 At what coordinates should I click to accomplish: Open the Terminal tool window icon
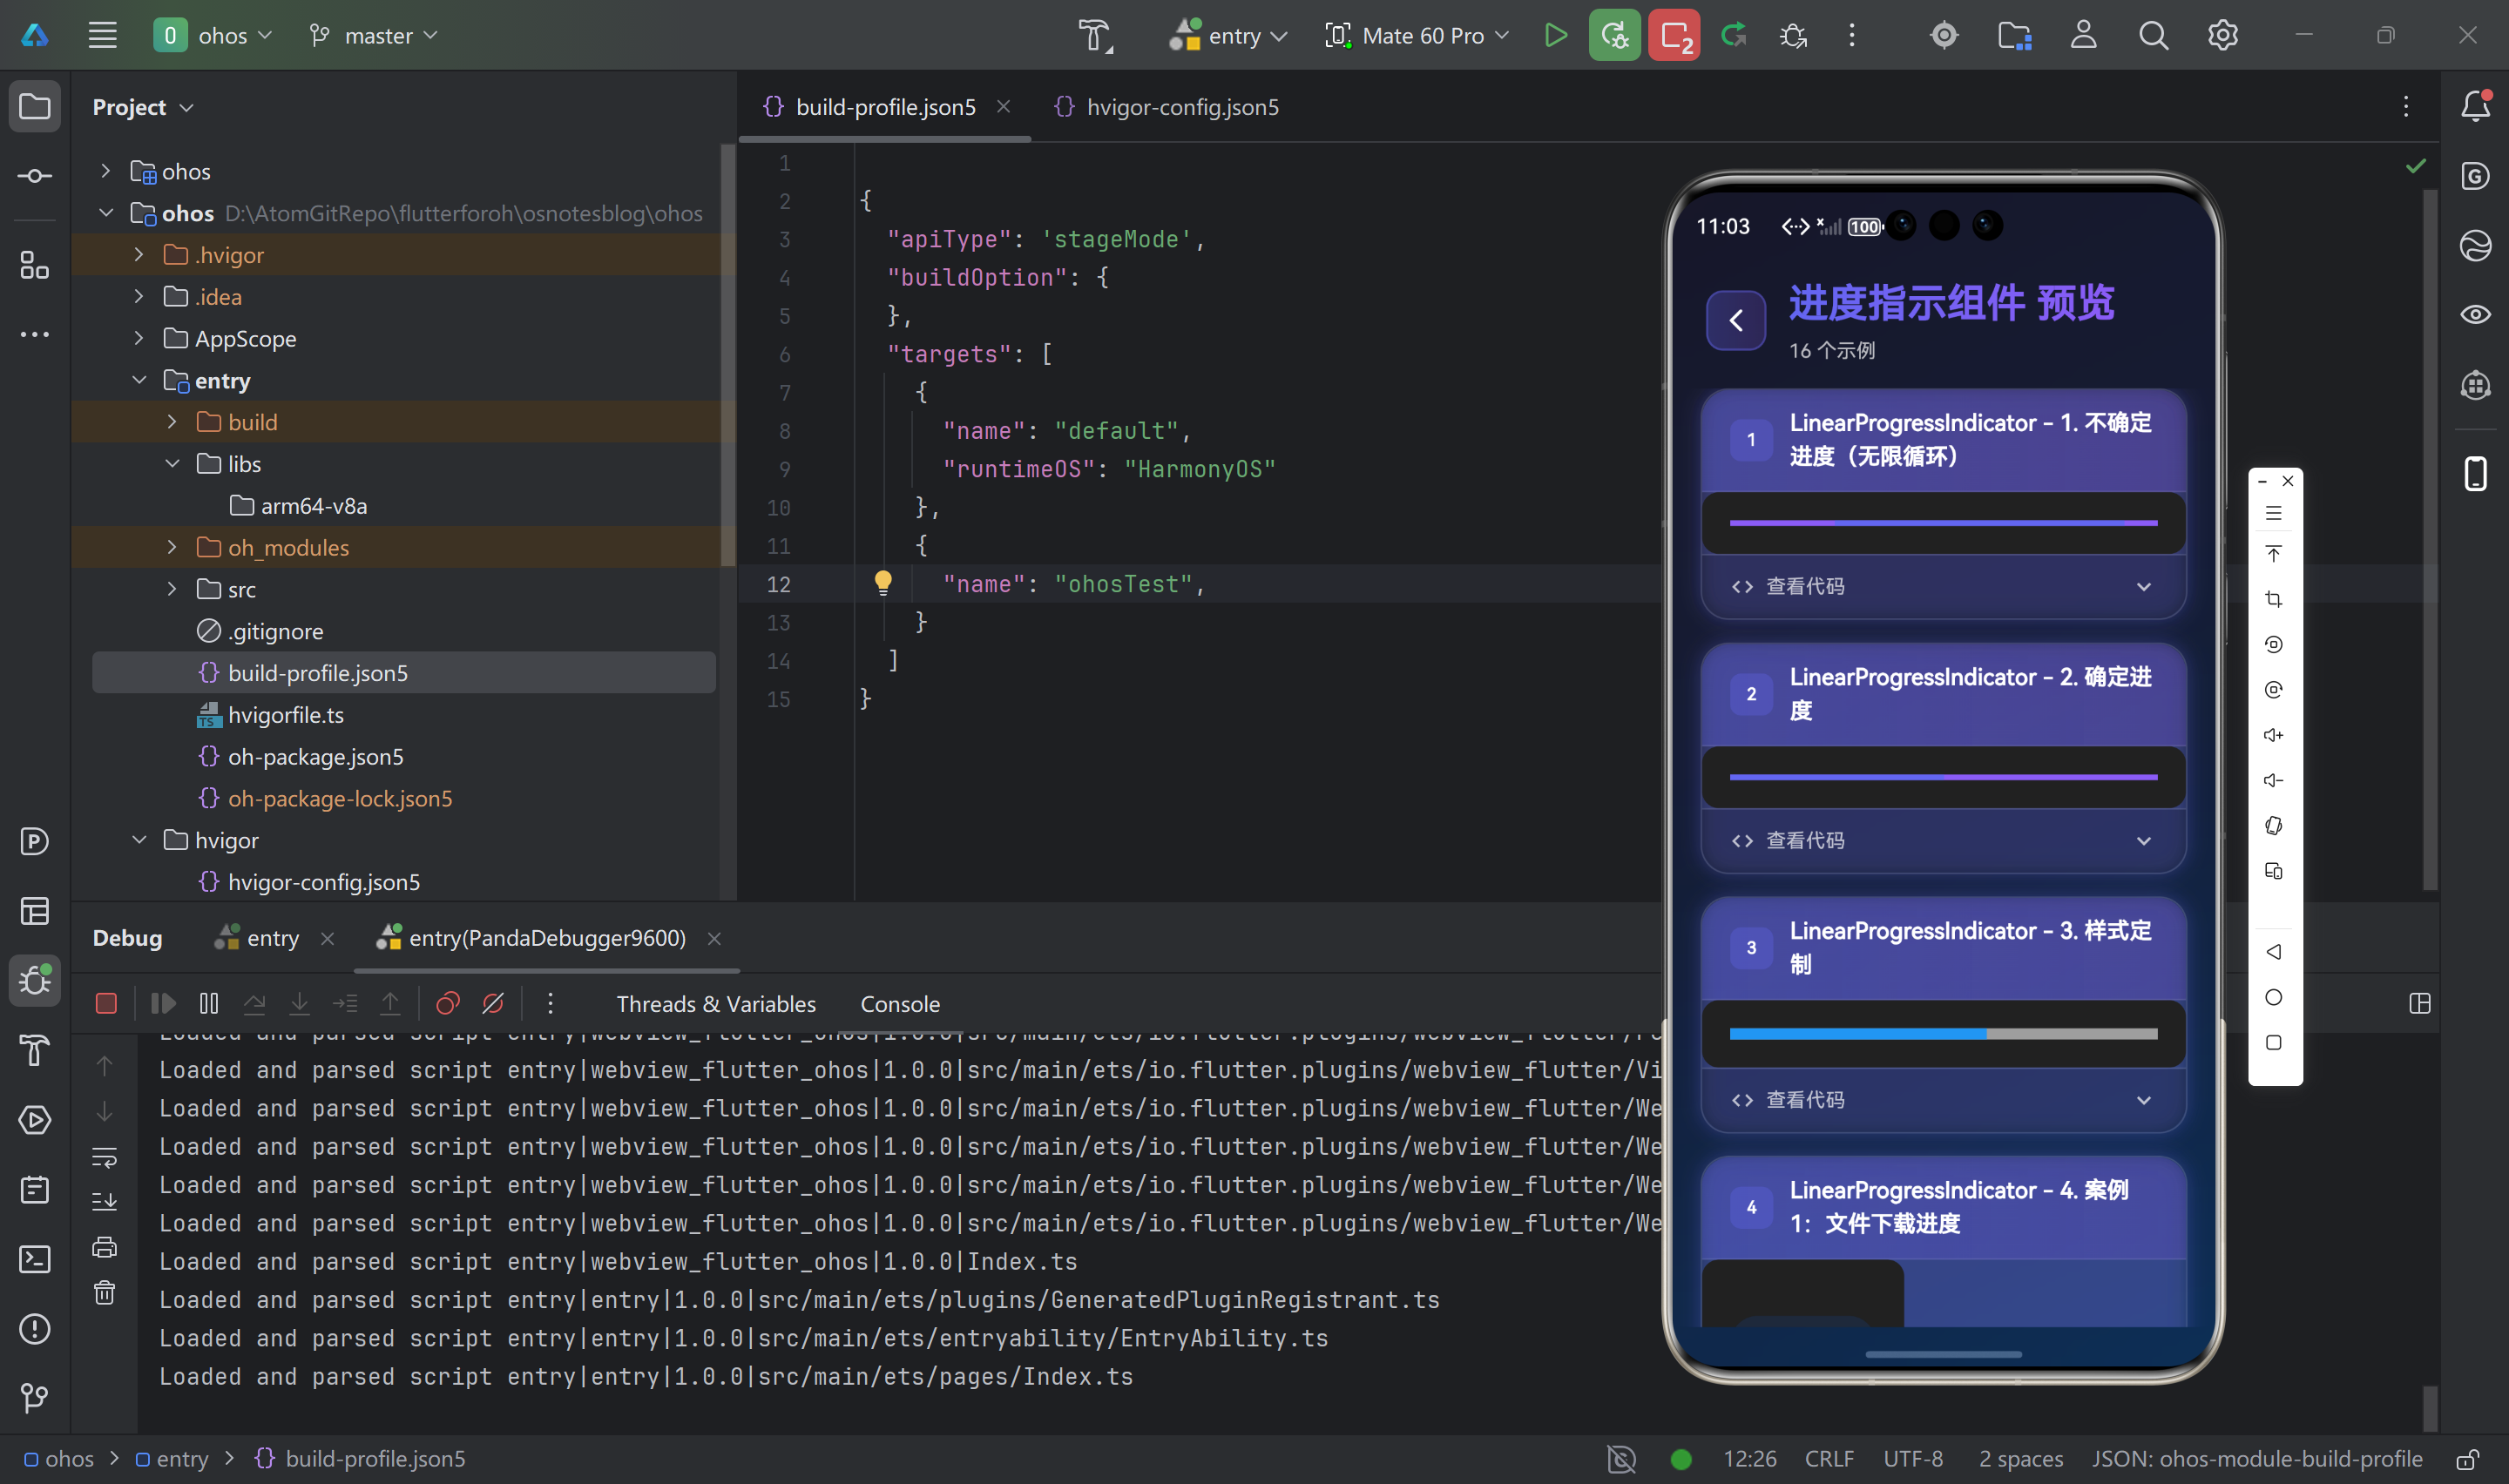click(35, 1259)
